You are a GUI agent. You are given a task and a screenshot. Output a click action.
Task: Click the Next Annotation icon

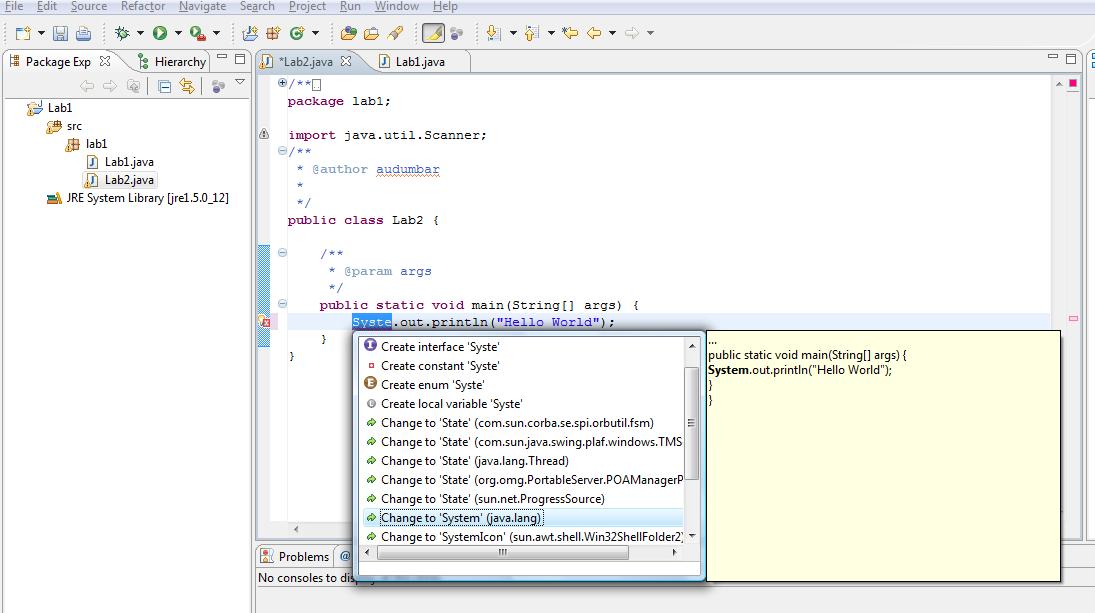pyautogui.click(x=493, y=33)
